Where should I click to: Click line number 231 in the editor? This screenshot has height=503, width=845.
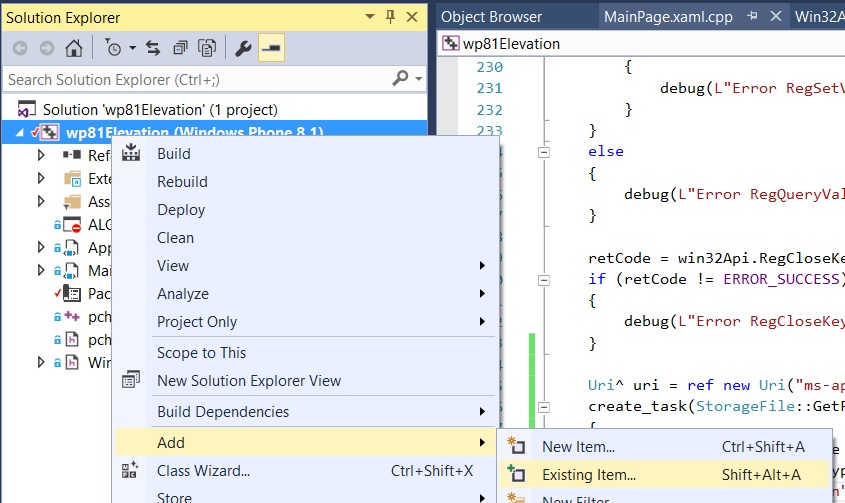489,88
